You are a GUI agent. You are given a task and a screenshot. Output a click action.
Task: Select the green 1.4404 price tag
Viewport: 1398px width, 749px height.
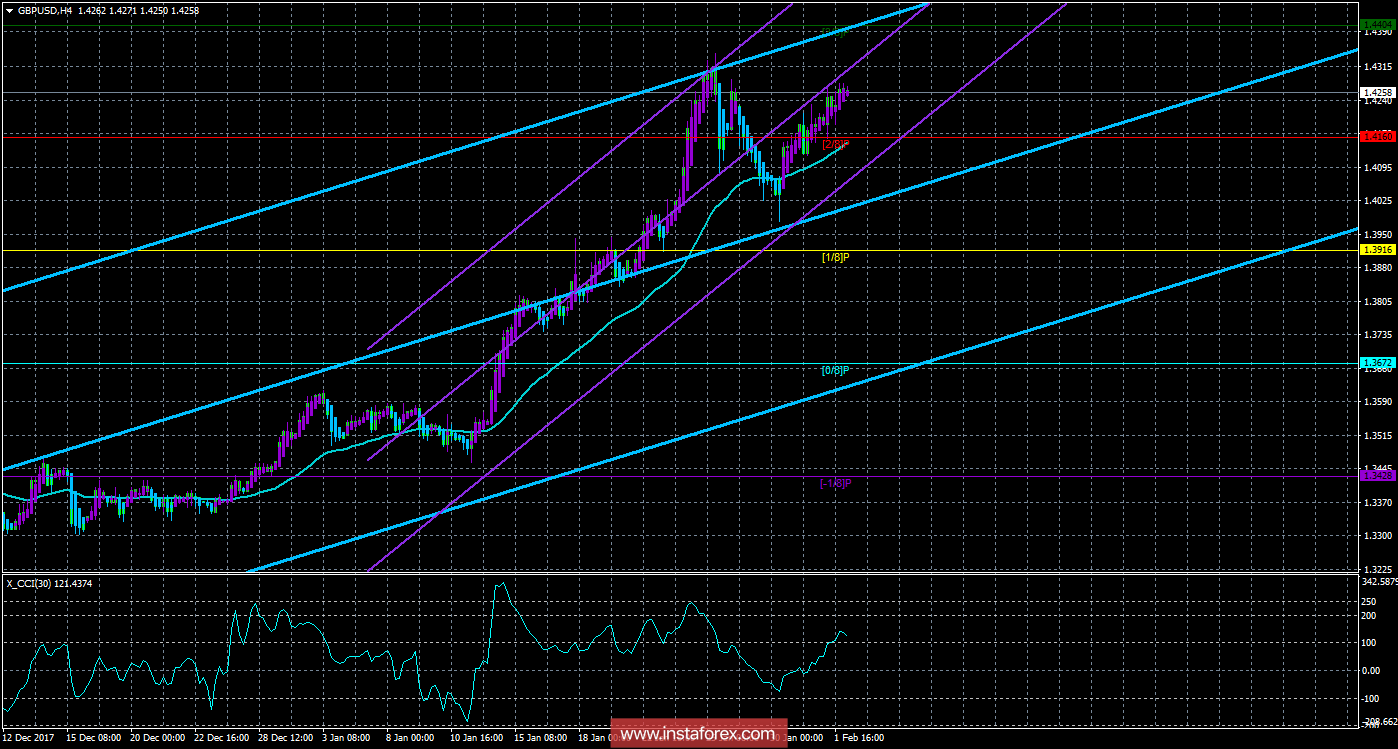(1378, 24)
